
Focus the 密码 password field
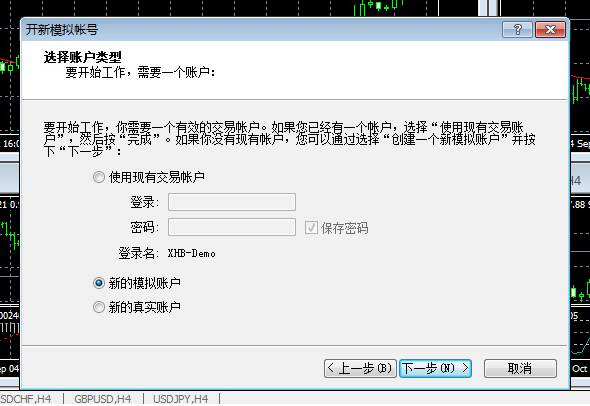pyautogui.click(x=232, y=227)
